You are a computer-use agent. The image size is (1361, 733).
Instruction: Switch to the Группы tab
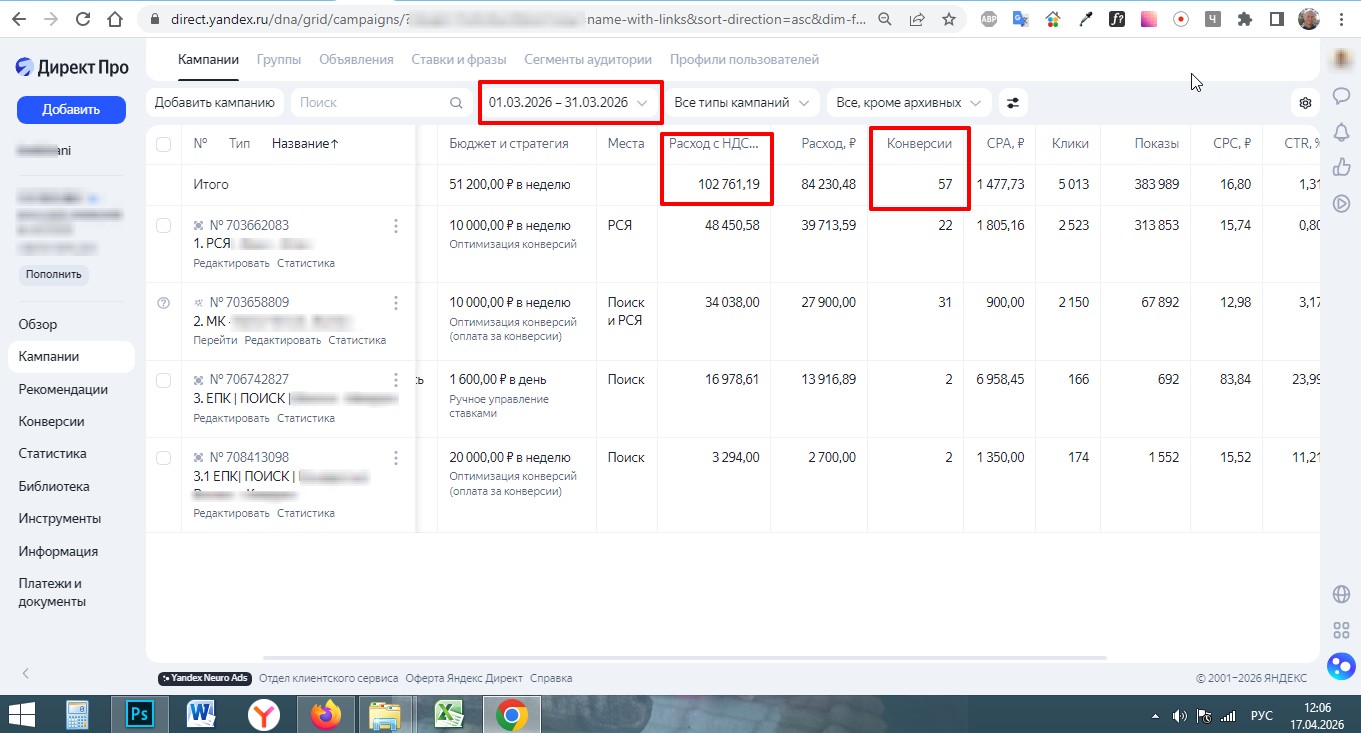point(279,60)
